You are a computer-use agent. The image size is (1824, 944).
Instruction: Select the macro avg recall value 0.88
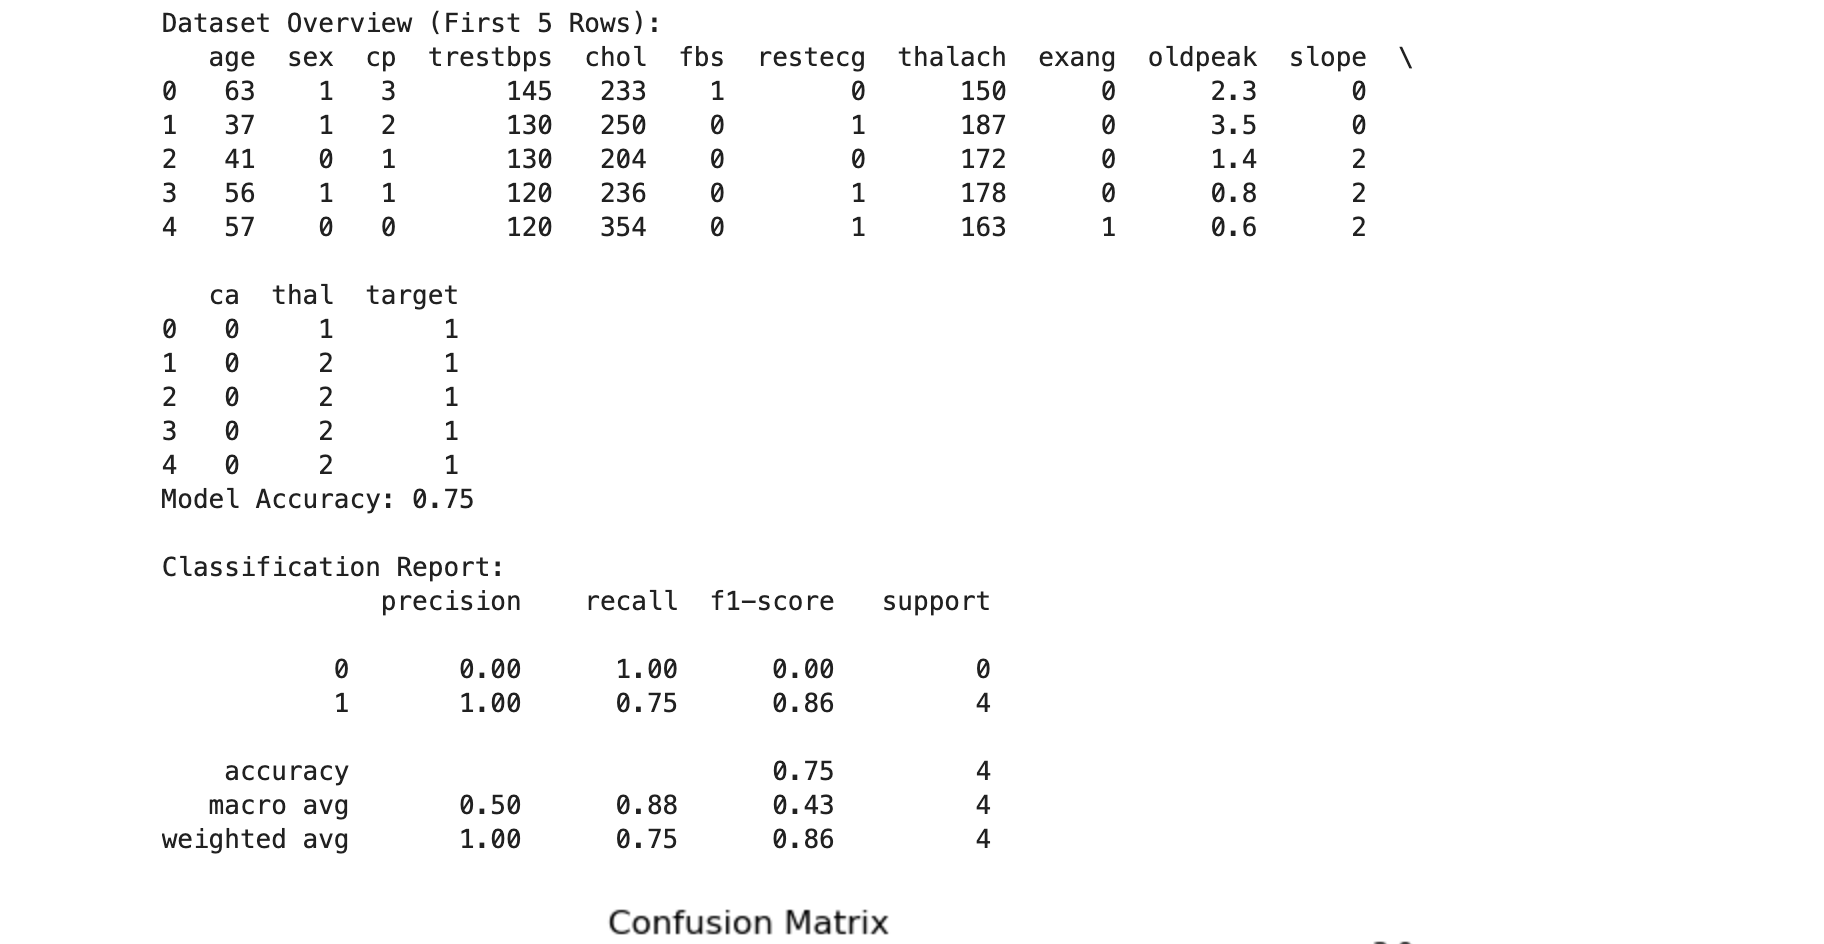coord(646,805)
